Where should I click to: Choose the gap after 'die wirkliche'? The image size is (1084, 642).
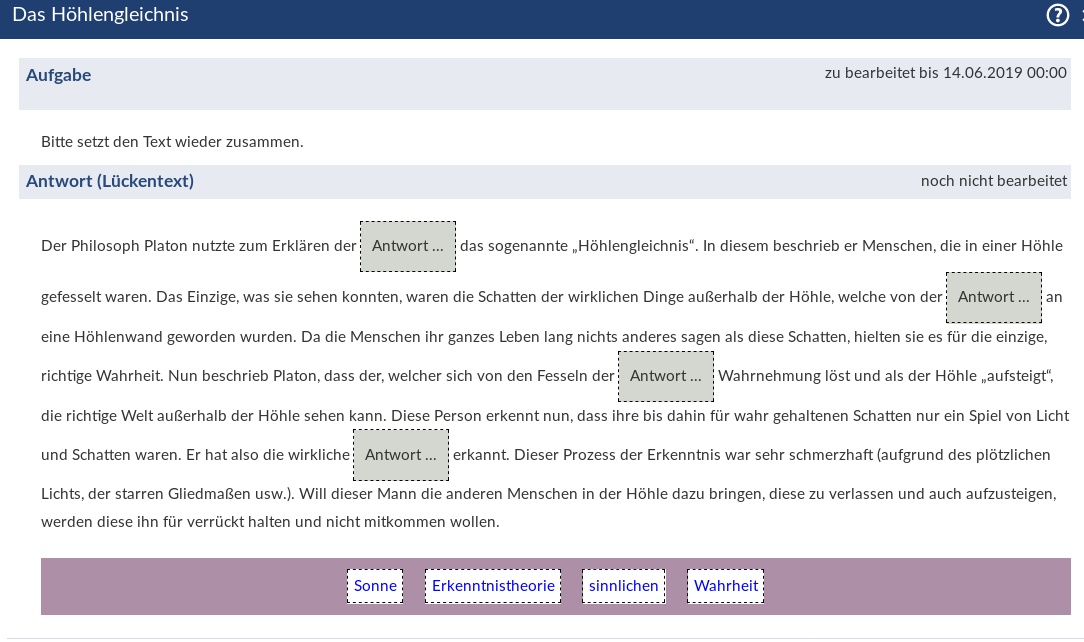400,455
